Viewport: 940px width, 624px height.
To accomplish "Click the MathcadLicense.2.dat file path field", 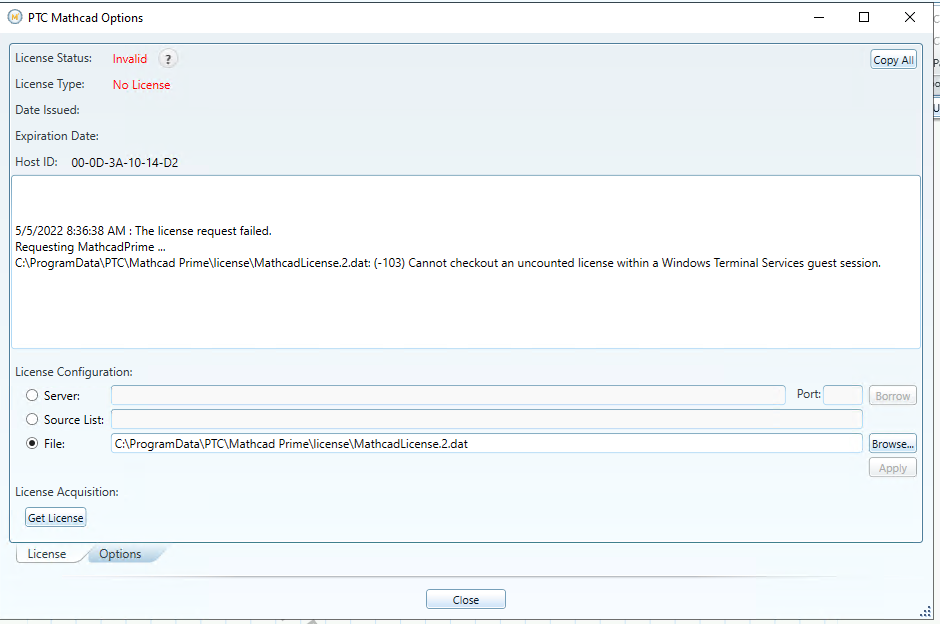I will [x=487, y=443].
